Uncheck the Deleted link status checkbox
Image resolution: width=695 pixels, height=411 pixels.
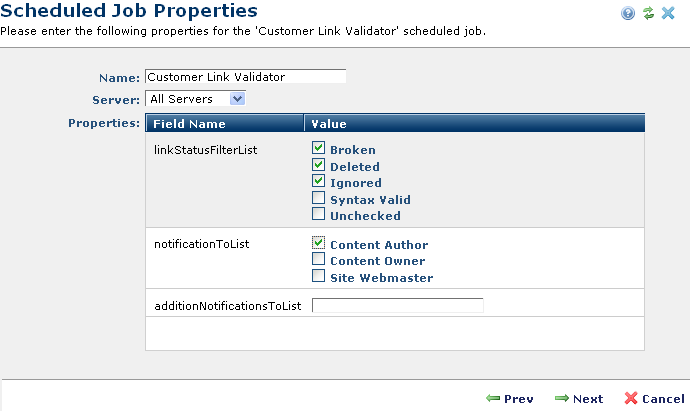point(319,165)
